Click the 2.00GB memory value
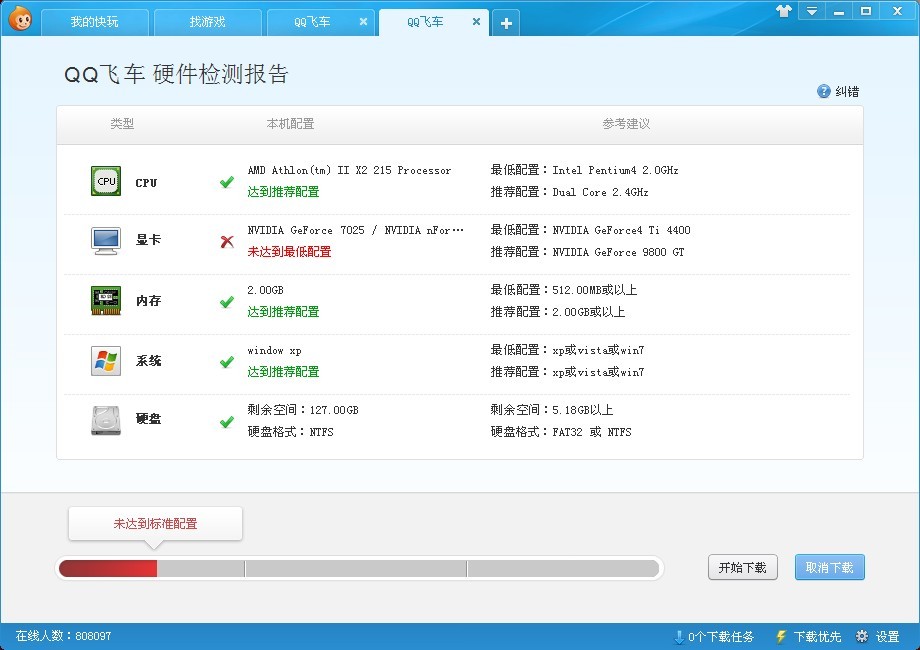Image resolution: width=920 pixels, height=650 pixels. point(265,290)
